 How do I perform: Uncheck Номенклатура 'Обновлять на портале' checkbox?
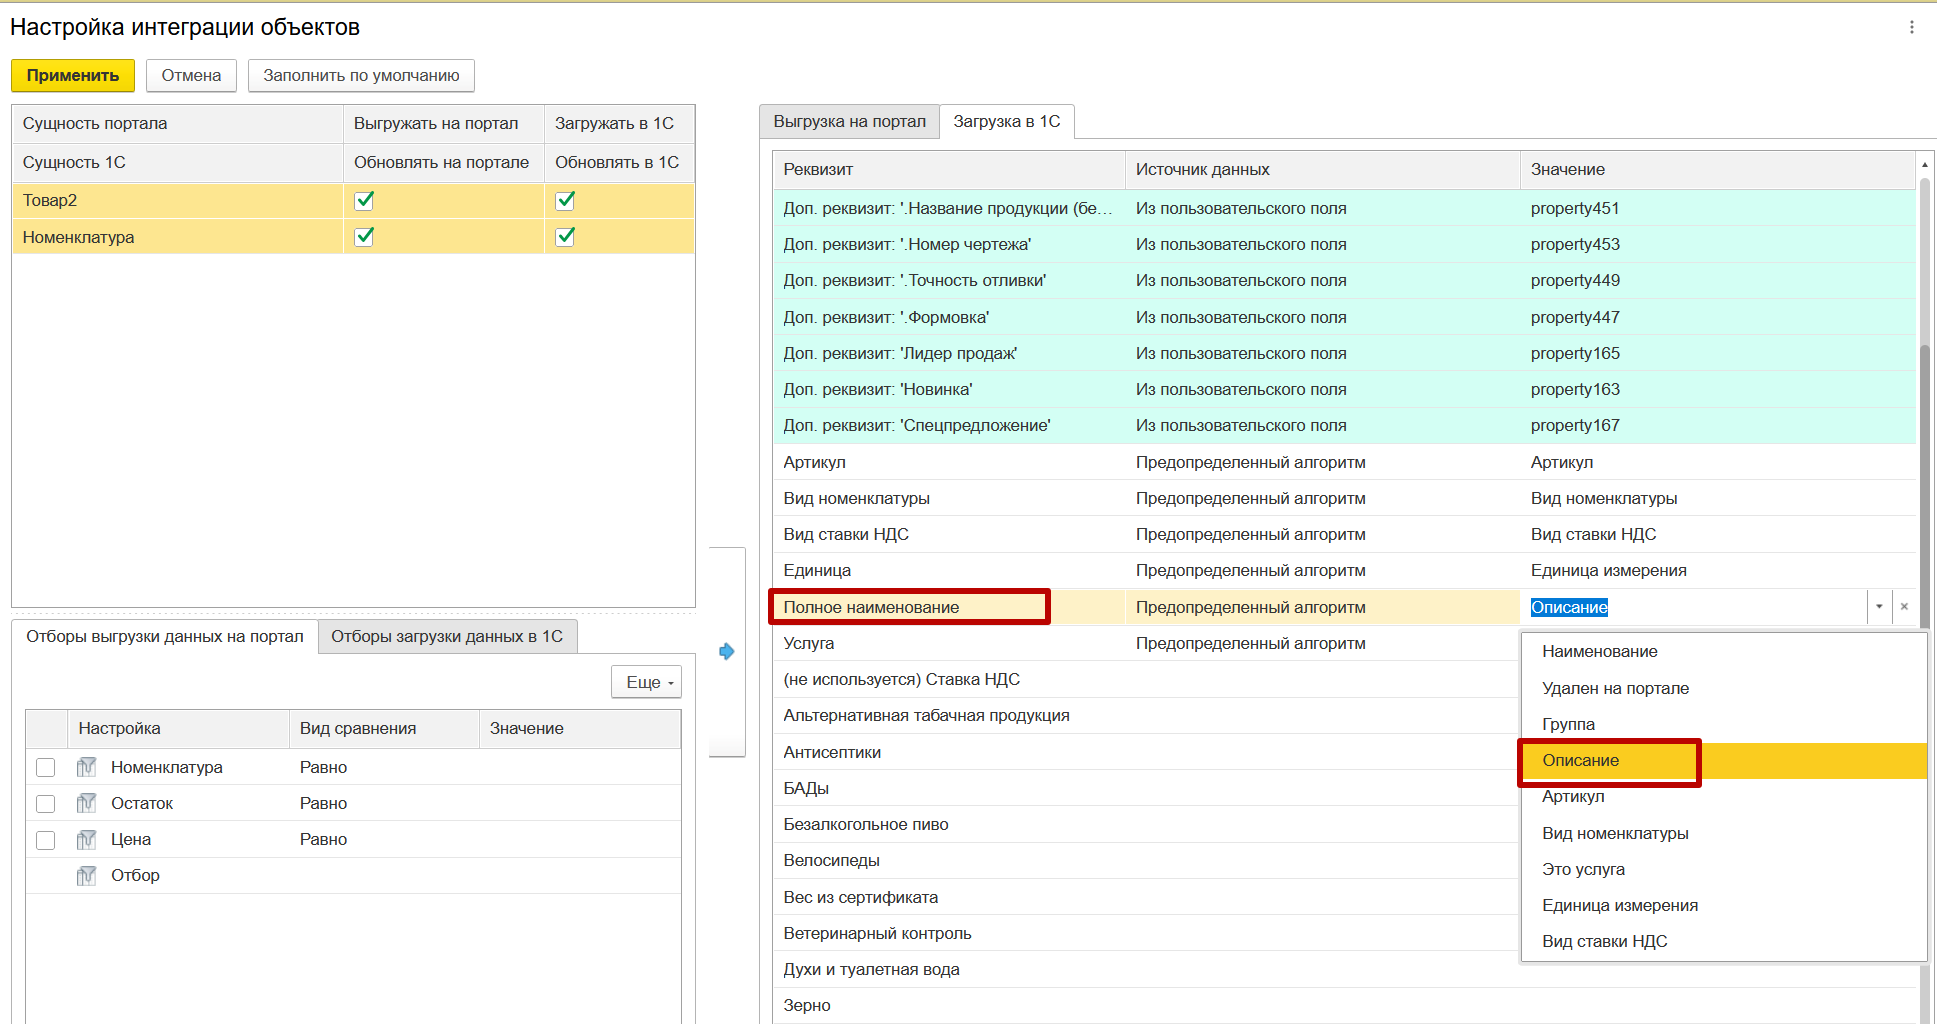coord(364,237)
